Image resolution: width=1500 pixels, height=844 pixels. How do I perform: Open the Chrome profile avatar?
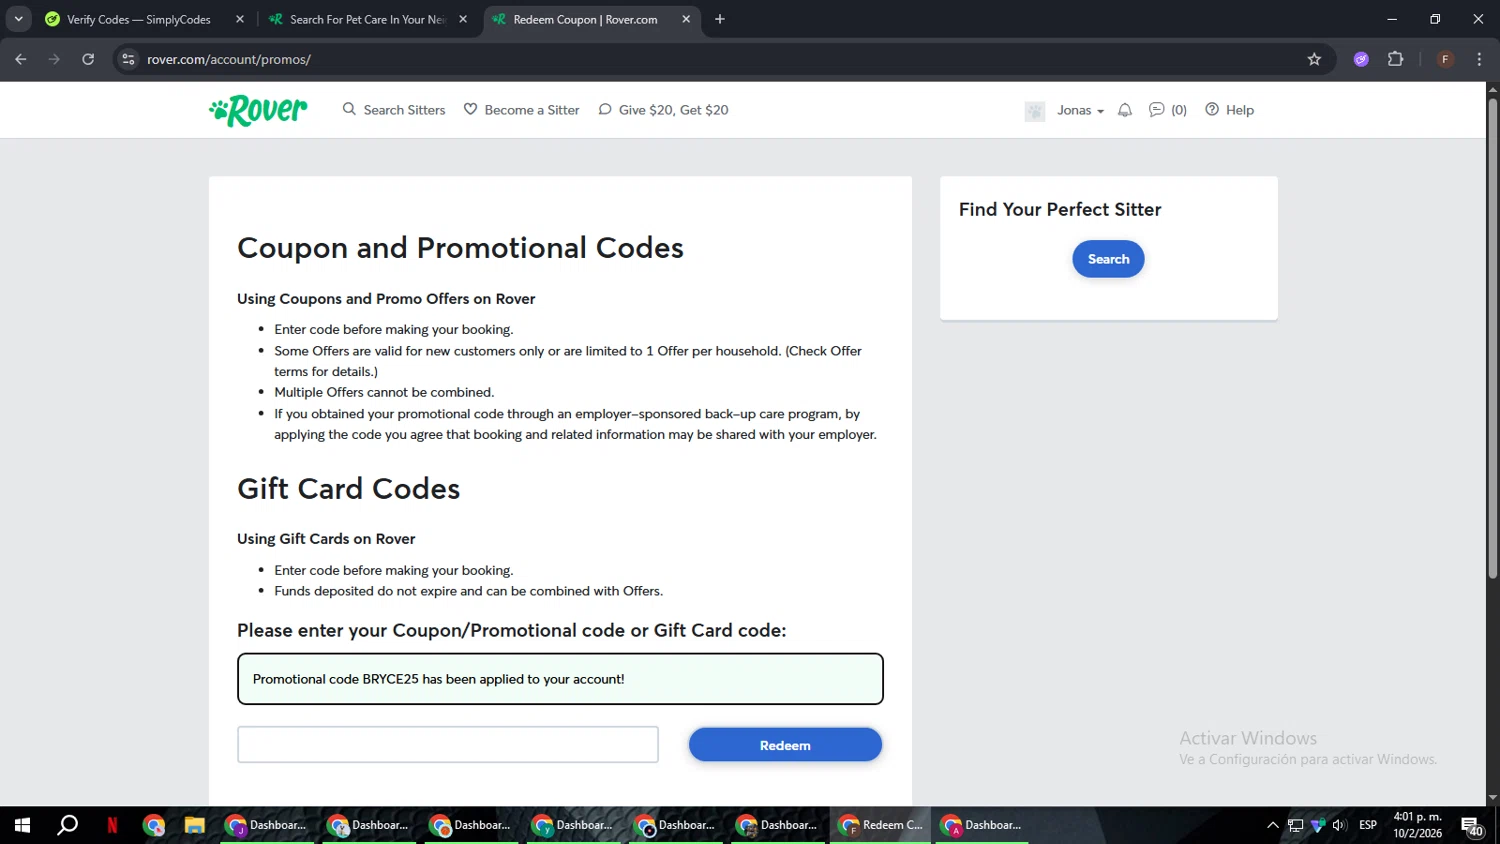click(x=1444, y=59)
